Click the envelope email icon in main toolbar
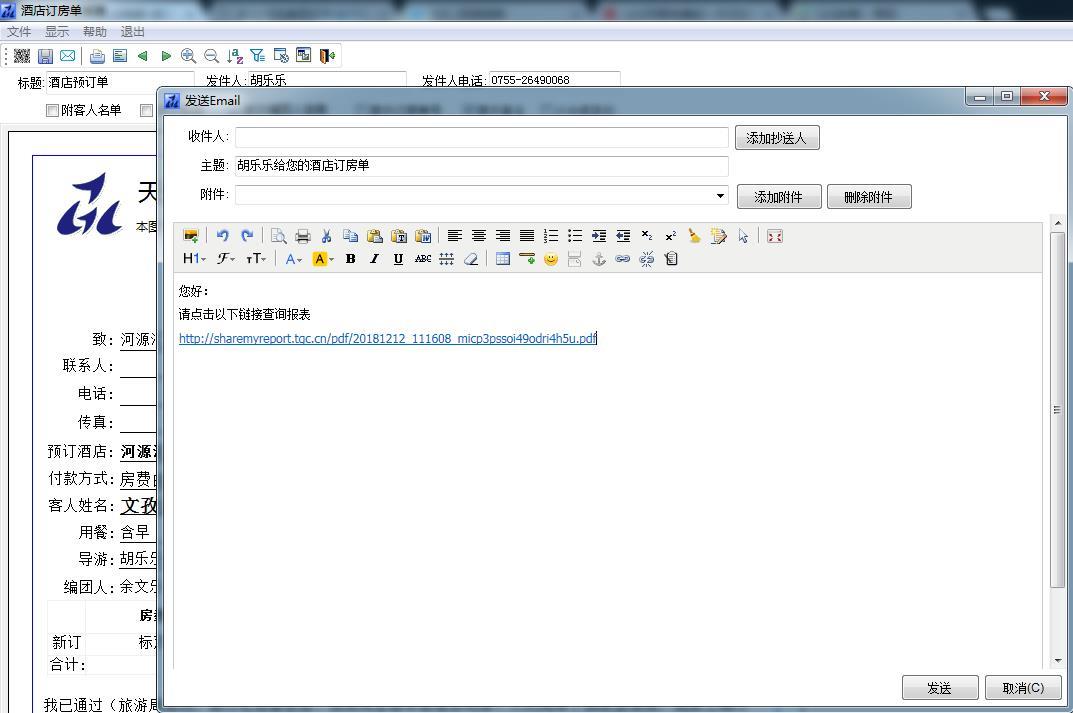The width and height of the screenshot is (1073, 713). pyautogui.click(x=68, y=56)
